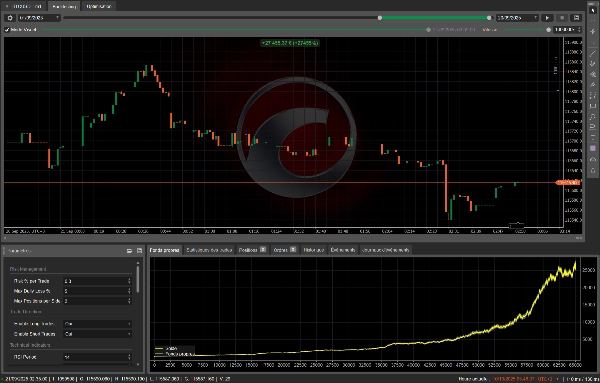Toggle the Visual Mode checkbox
Screen dimensions: 600x383
point(7,29)
